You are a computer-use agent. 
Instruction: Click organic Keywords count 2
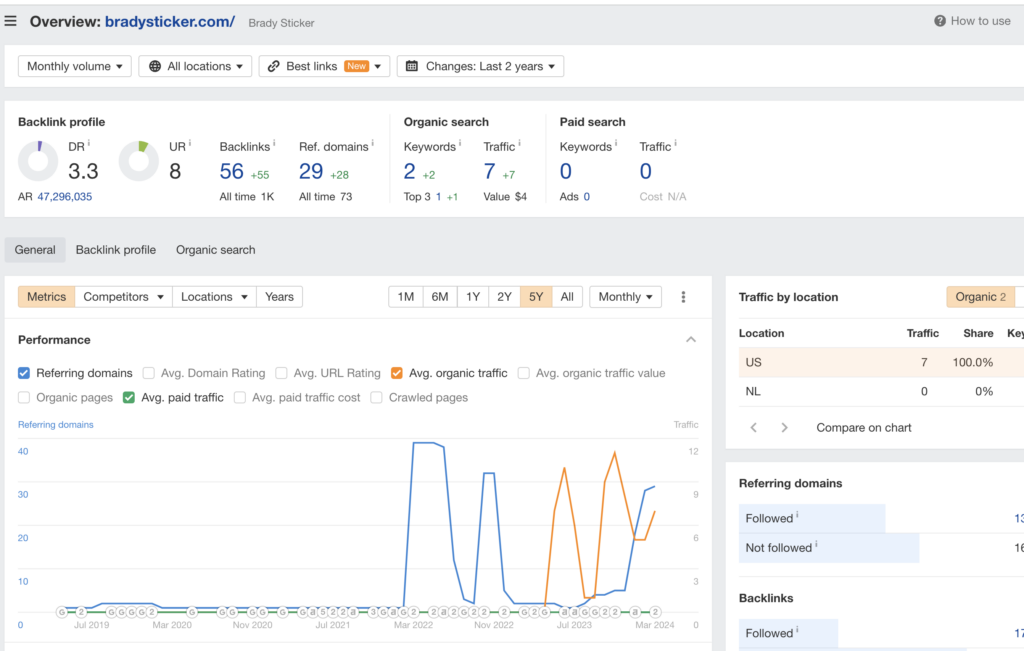click(409, 171)
